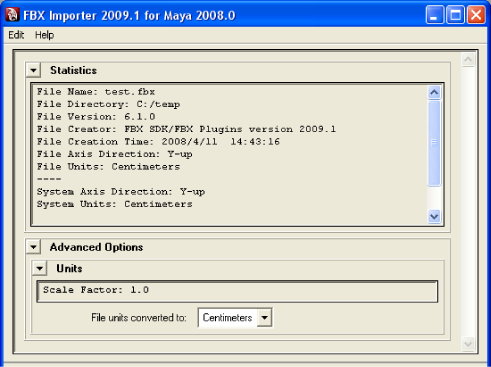Maximize the FBX Importer window
This screenshot has width=491, height=367.
455,15
